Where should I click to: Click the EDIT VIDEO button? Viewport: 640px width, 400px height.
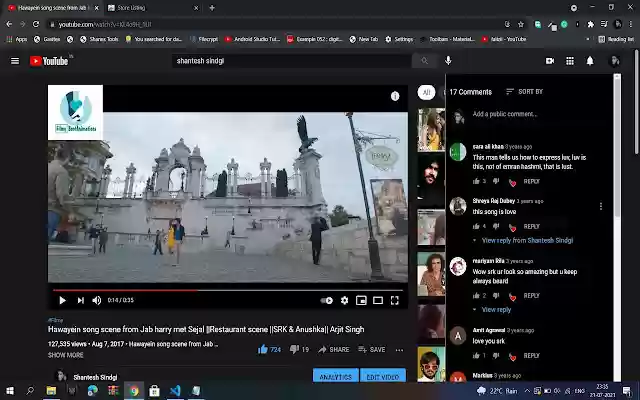tap(383, 376)
